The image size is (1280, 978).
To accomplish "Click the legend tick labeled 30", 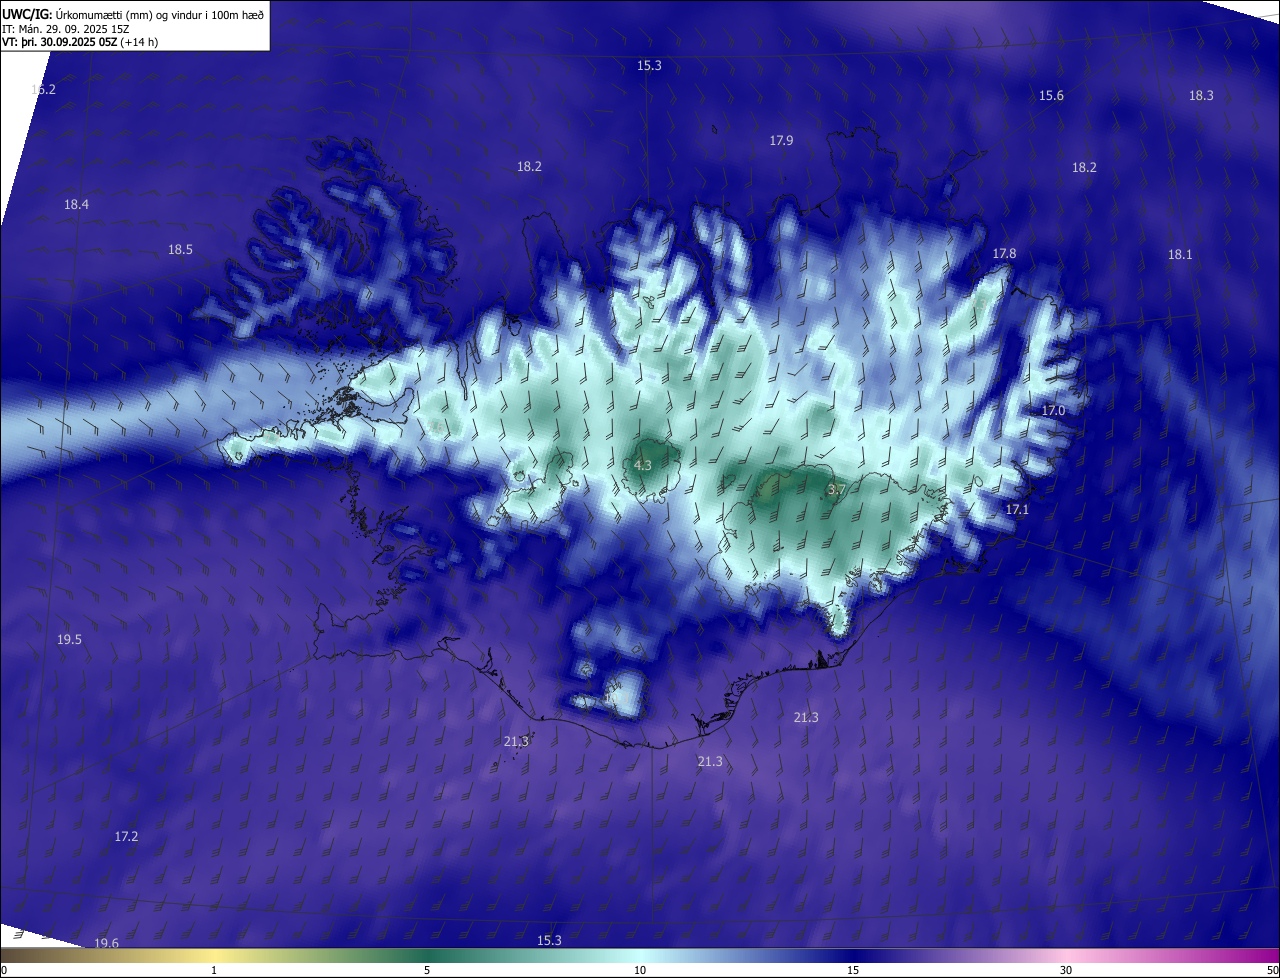I will pos(1066,970).
